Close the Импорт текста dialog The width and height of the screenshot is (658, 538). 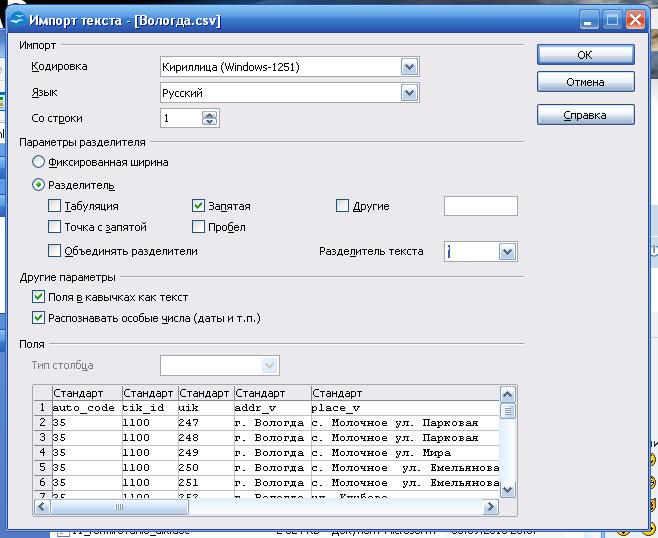pos(635,20)
